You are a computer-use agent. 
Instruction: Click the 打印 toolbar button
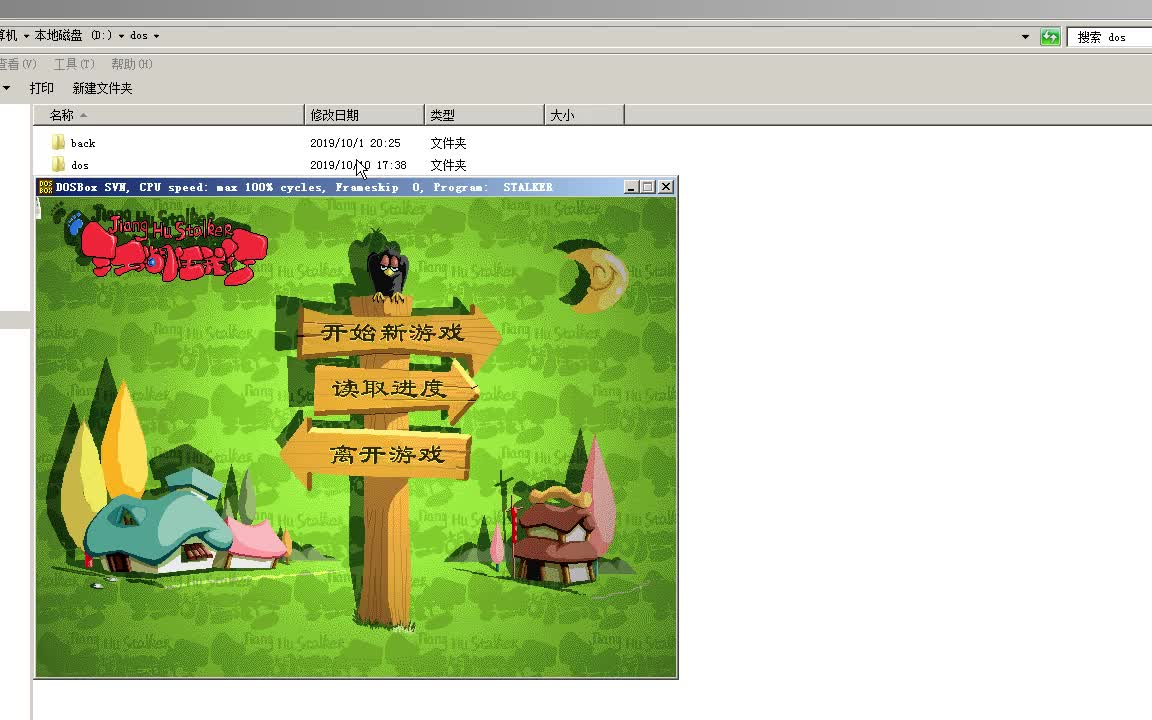[x=42, y=88]
